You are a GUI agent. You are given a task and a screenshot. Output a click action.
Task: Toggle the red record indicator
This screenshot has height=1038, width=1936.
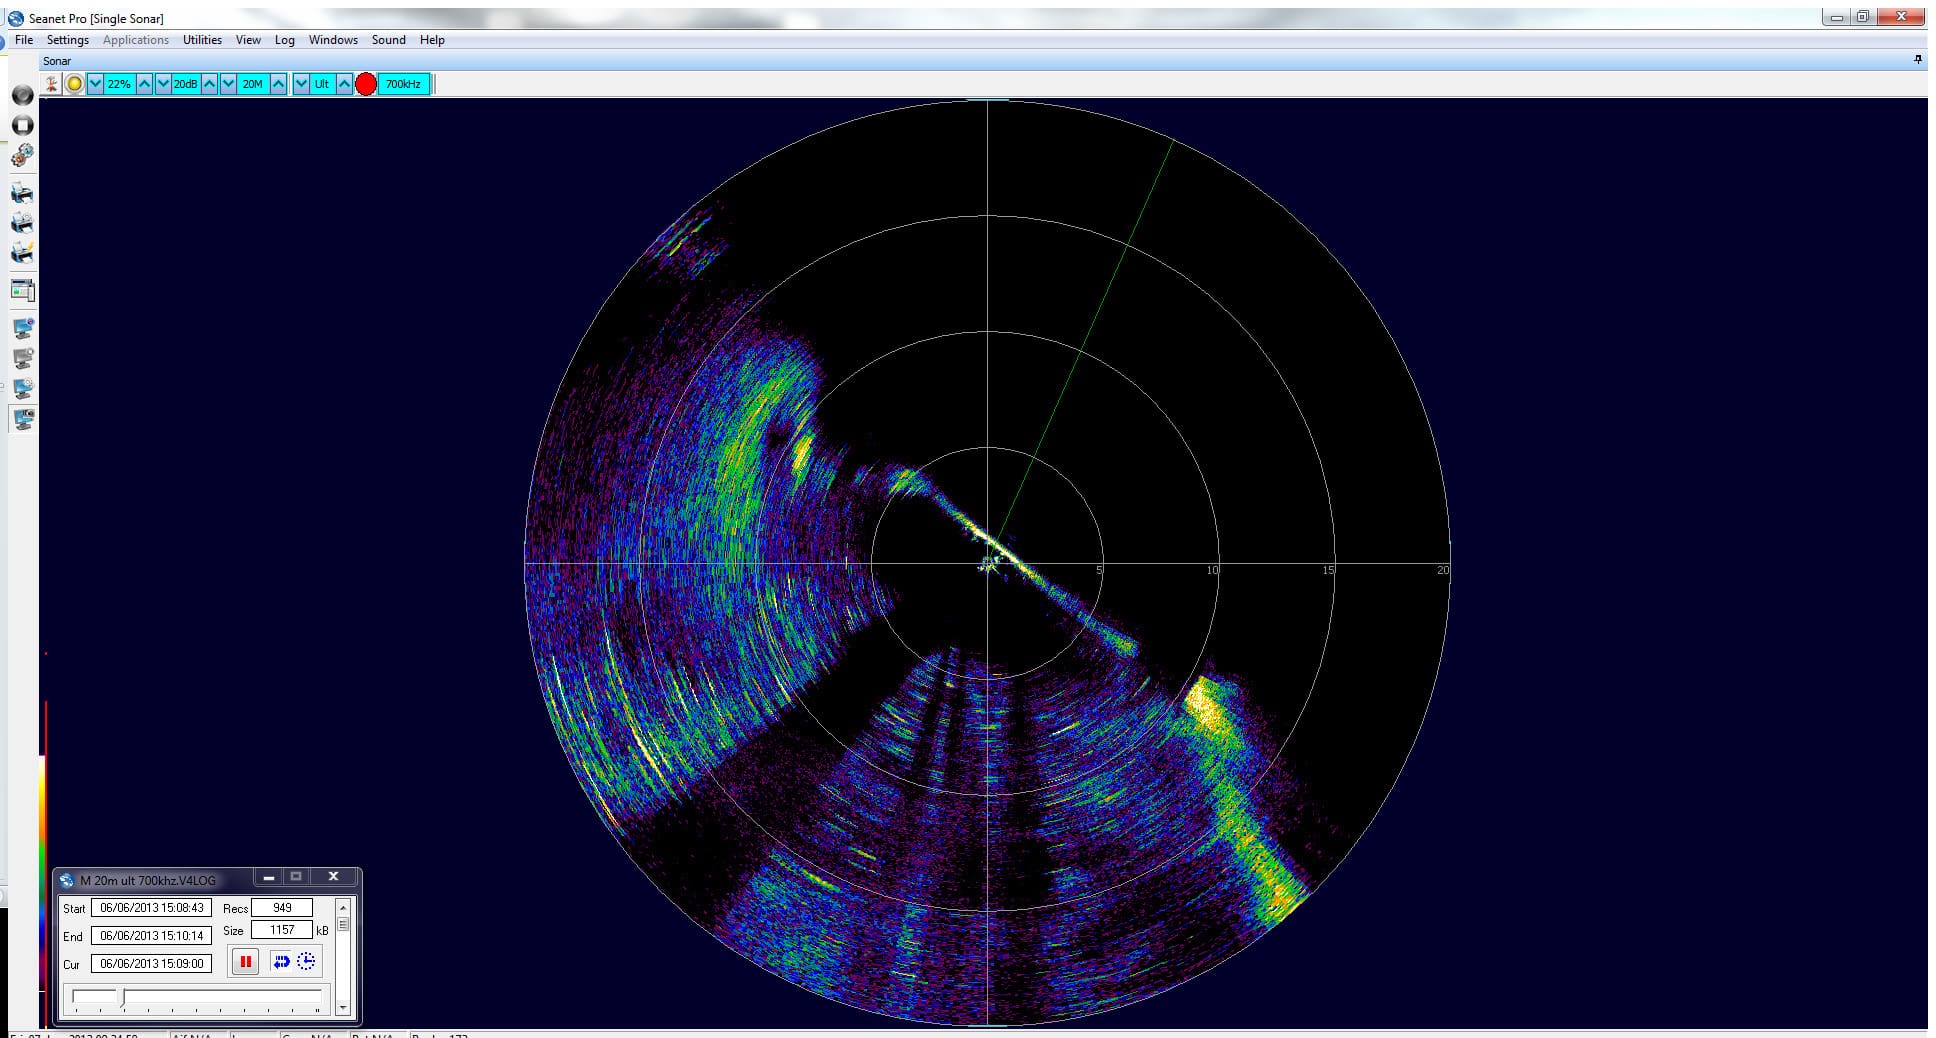click(366, 84)
